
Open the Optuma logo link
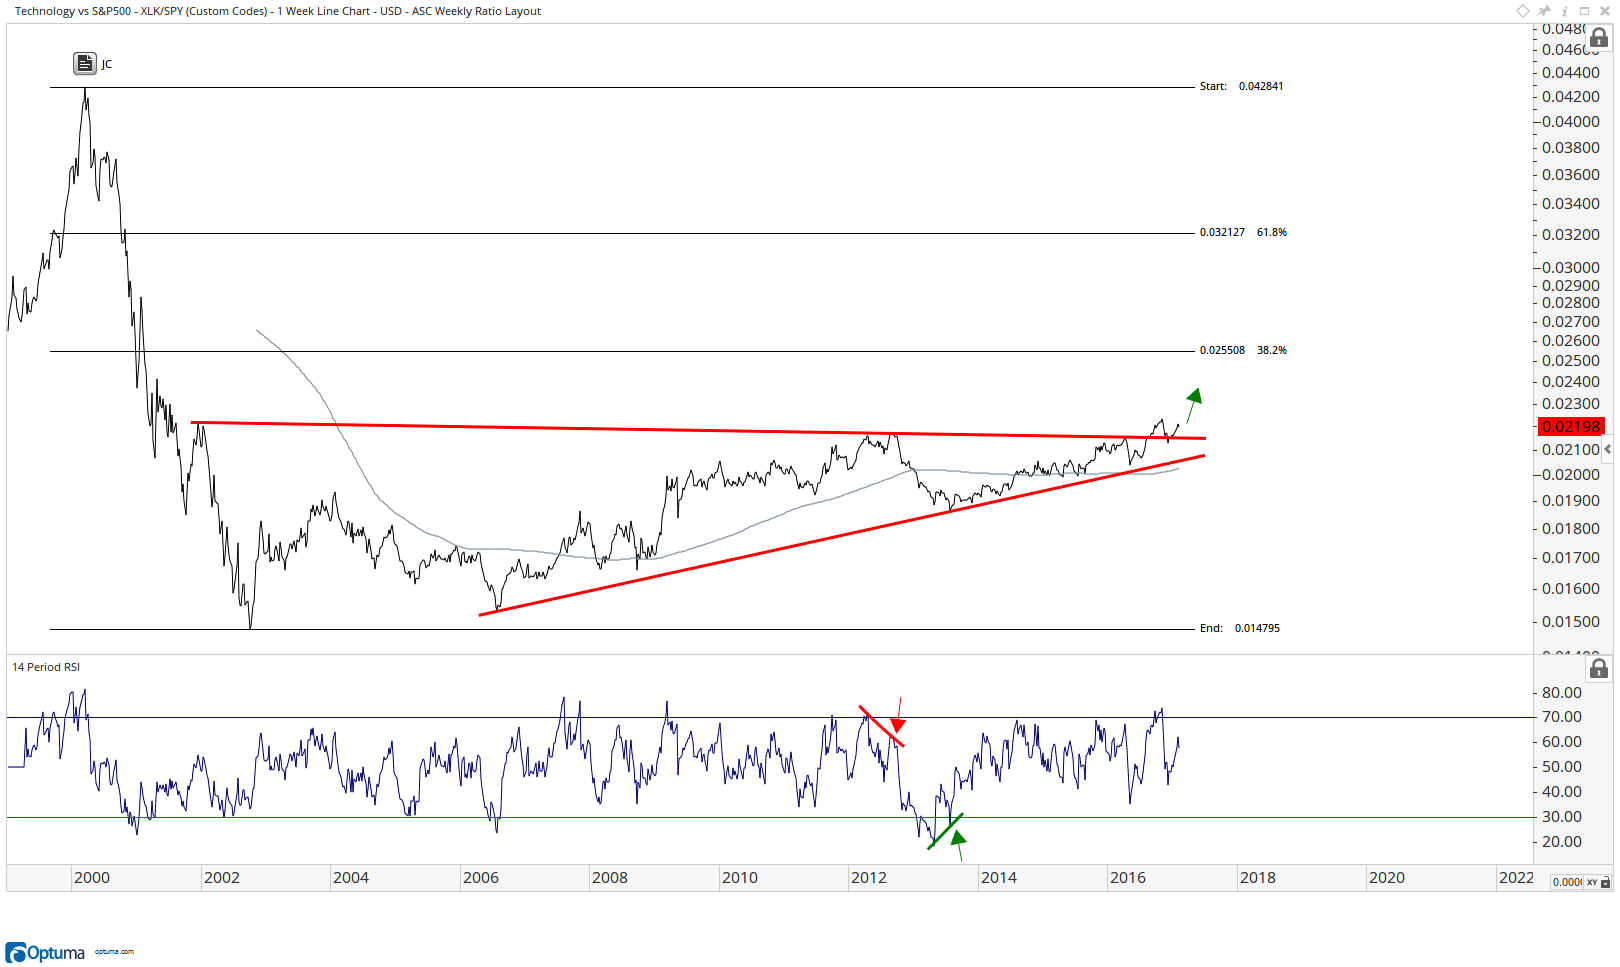[46, 952]
